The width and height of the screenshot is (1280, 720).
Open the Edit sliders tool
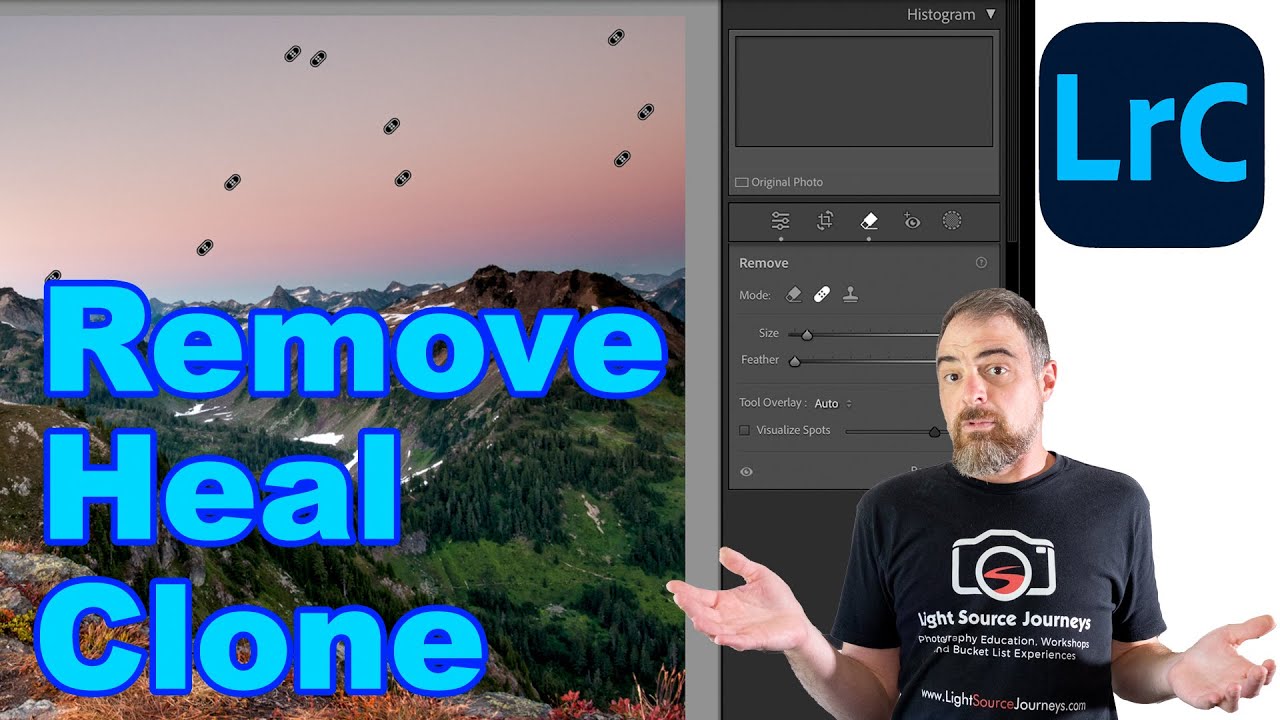[x=781, y=221]
